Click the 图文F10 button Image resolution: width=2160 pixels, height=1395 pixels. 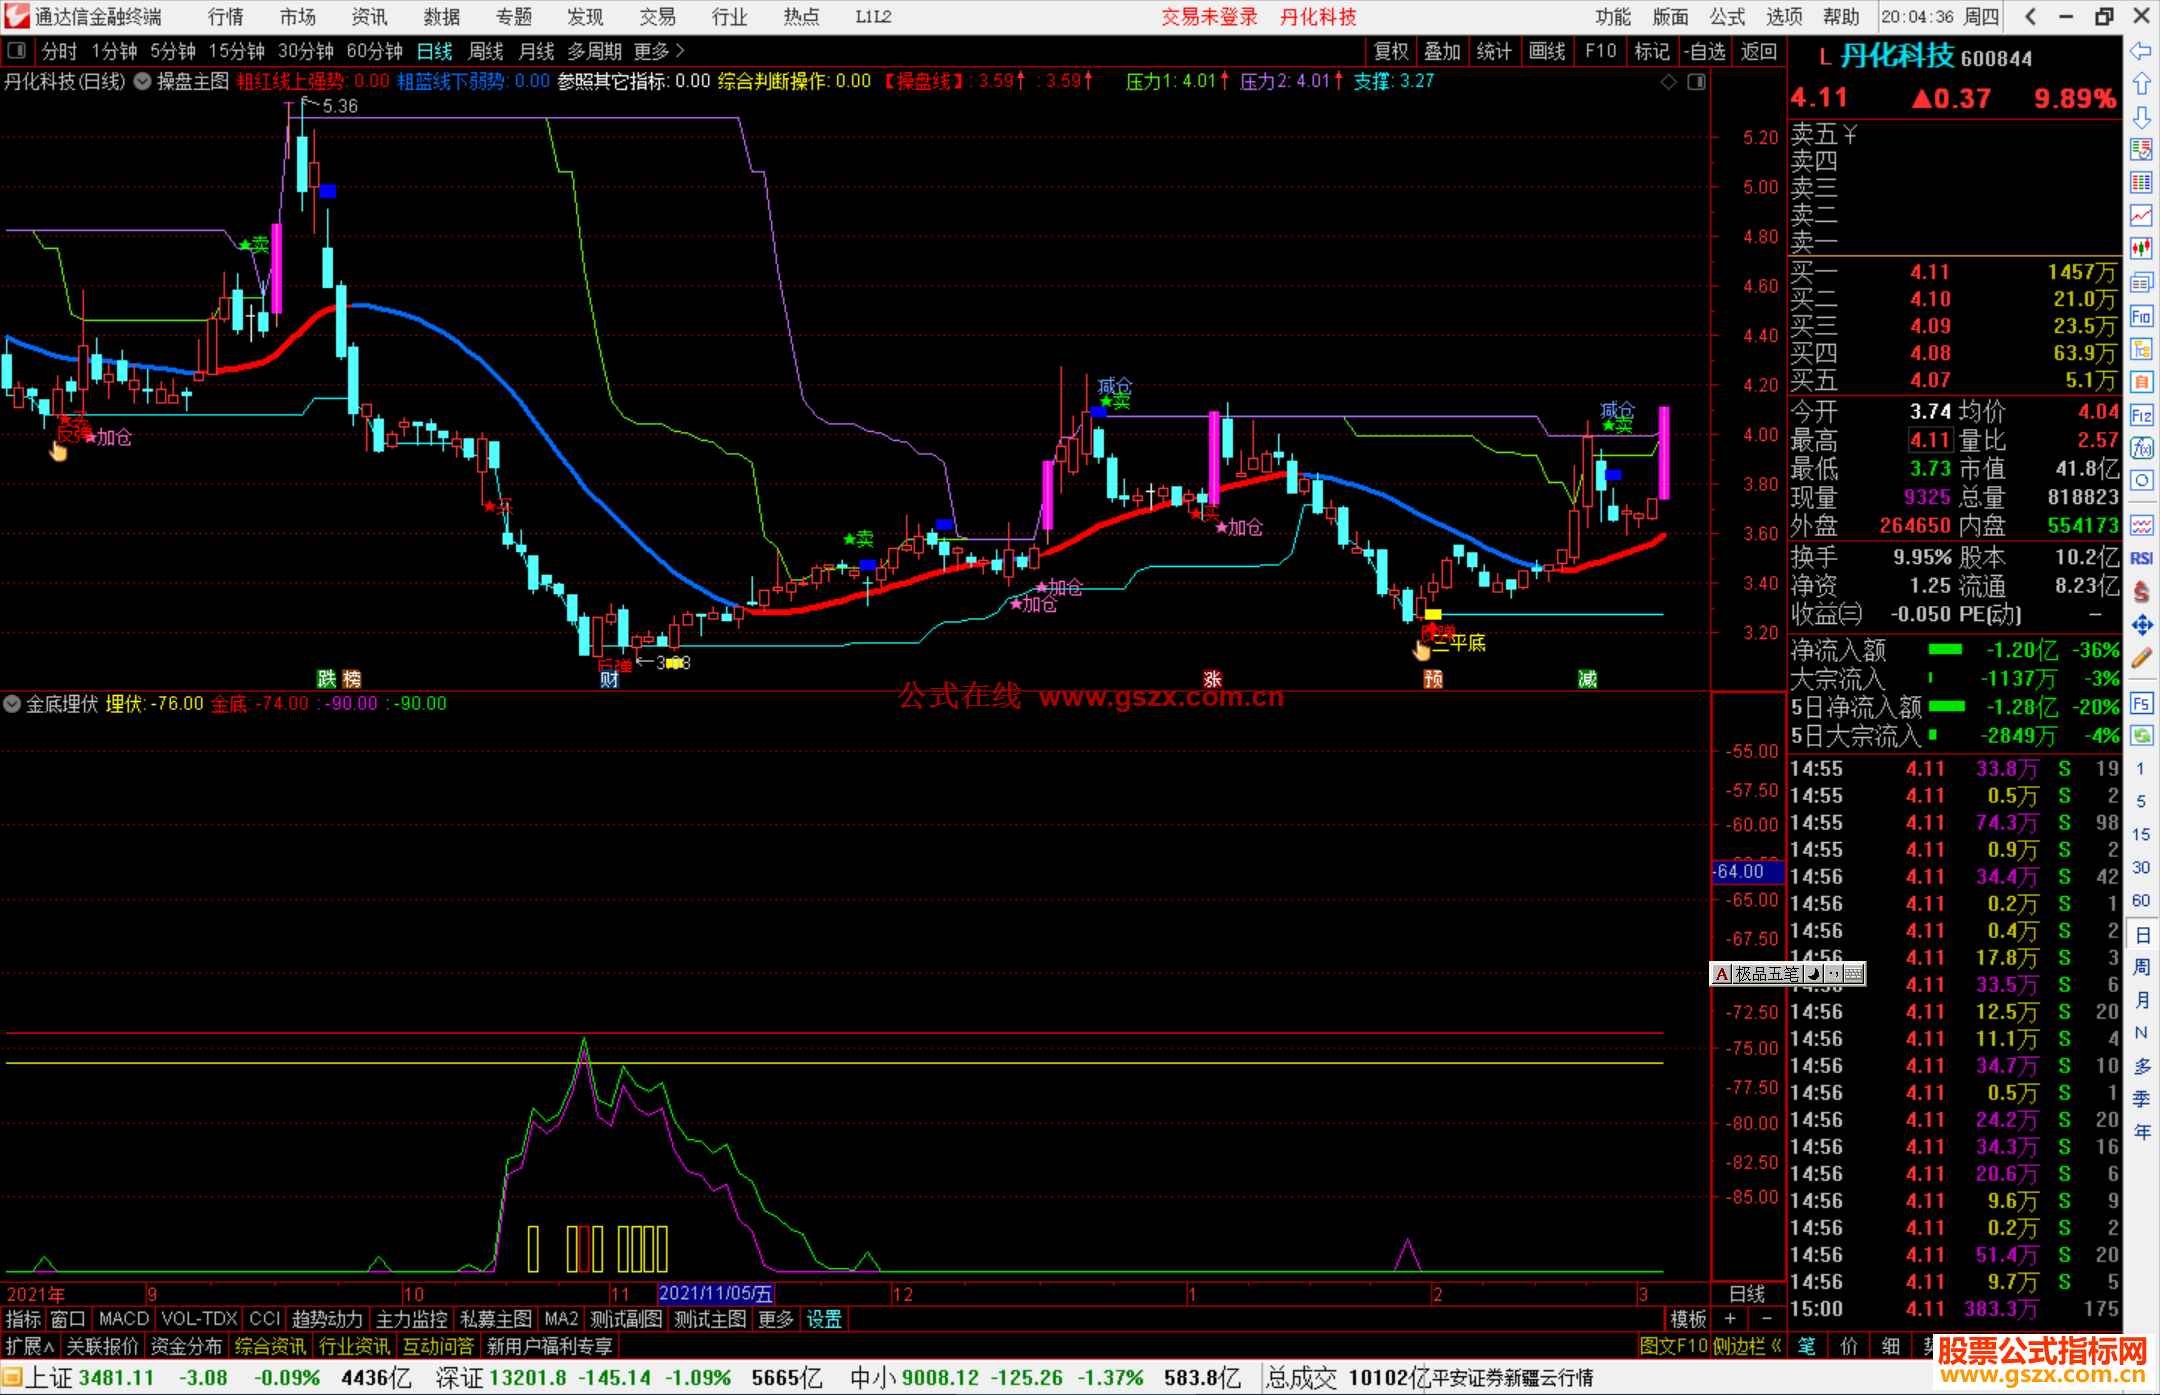coord(1674,1346)
